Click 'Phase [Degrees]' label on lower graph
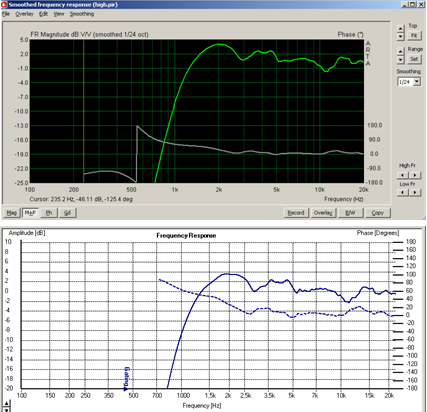Image resolution: width=427 pixels, height=412 pixels. [378, 233]
